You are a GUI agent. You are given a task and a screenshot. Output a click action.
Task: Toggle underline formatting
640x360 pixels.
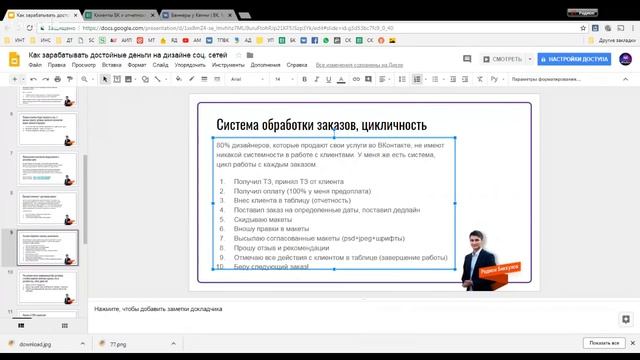click(329, 79)
